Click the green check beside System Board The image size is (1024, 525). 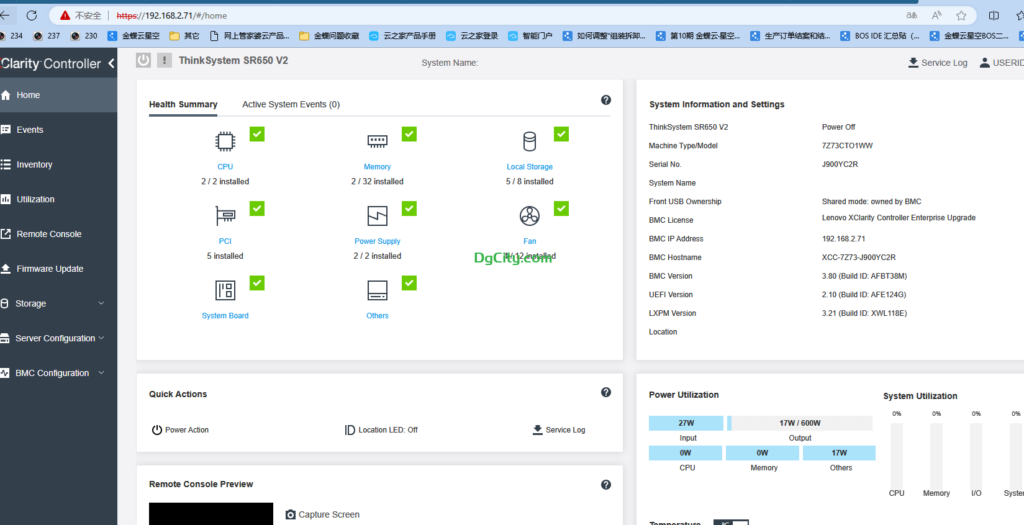257,283
